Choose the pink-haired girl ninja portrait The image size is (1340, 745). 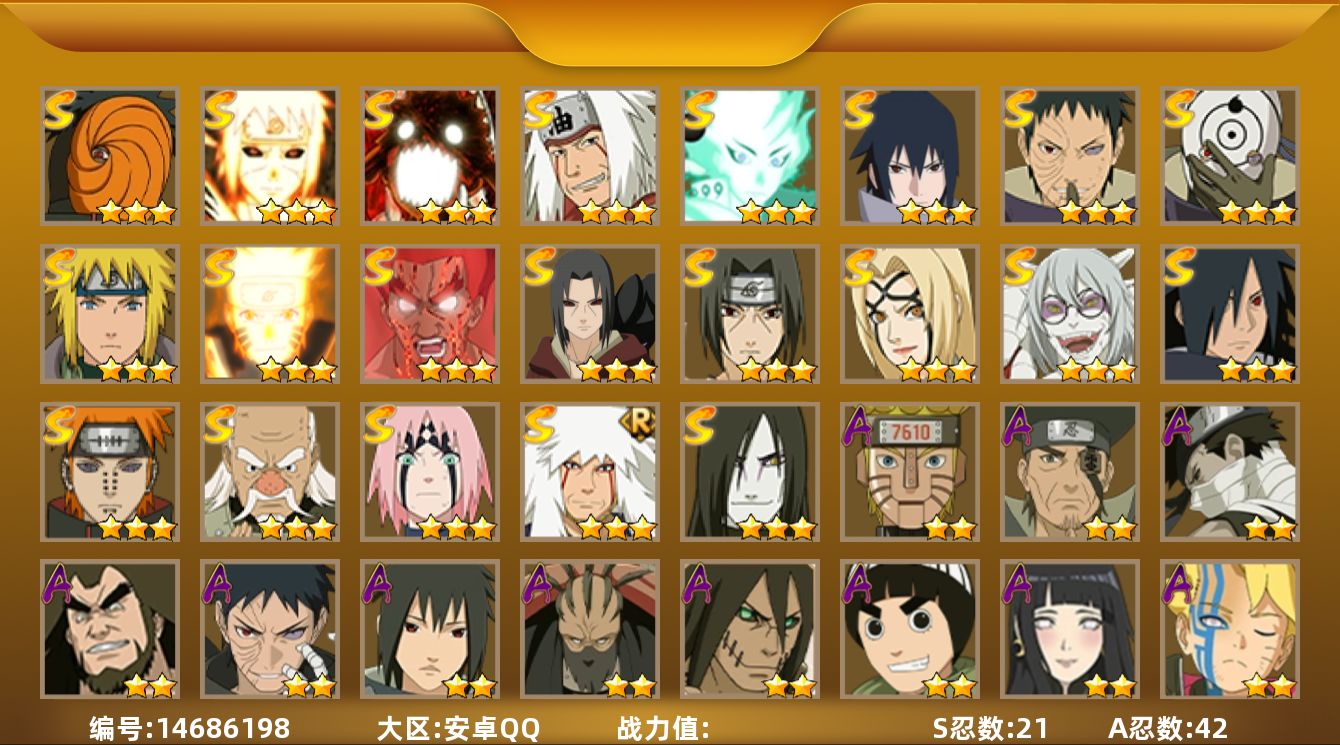(430, 472)
